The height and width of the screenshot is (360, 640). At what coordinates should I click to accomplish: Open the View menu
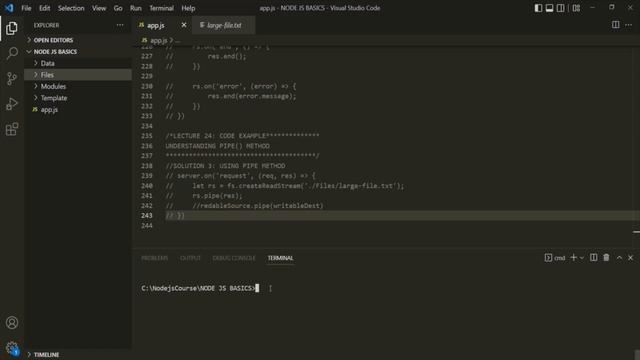tap(99, 8)
